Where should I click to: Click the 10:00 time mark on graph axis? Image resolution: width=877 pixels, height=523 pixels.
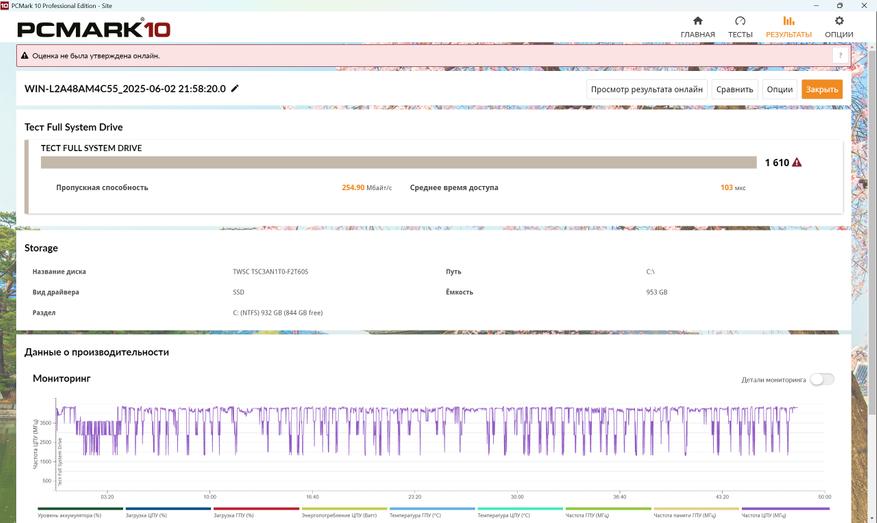coord(209,497)
